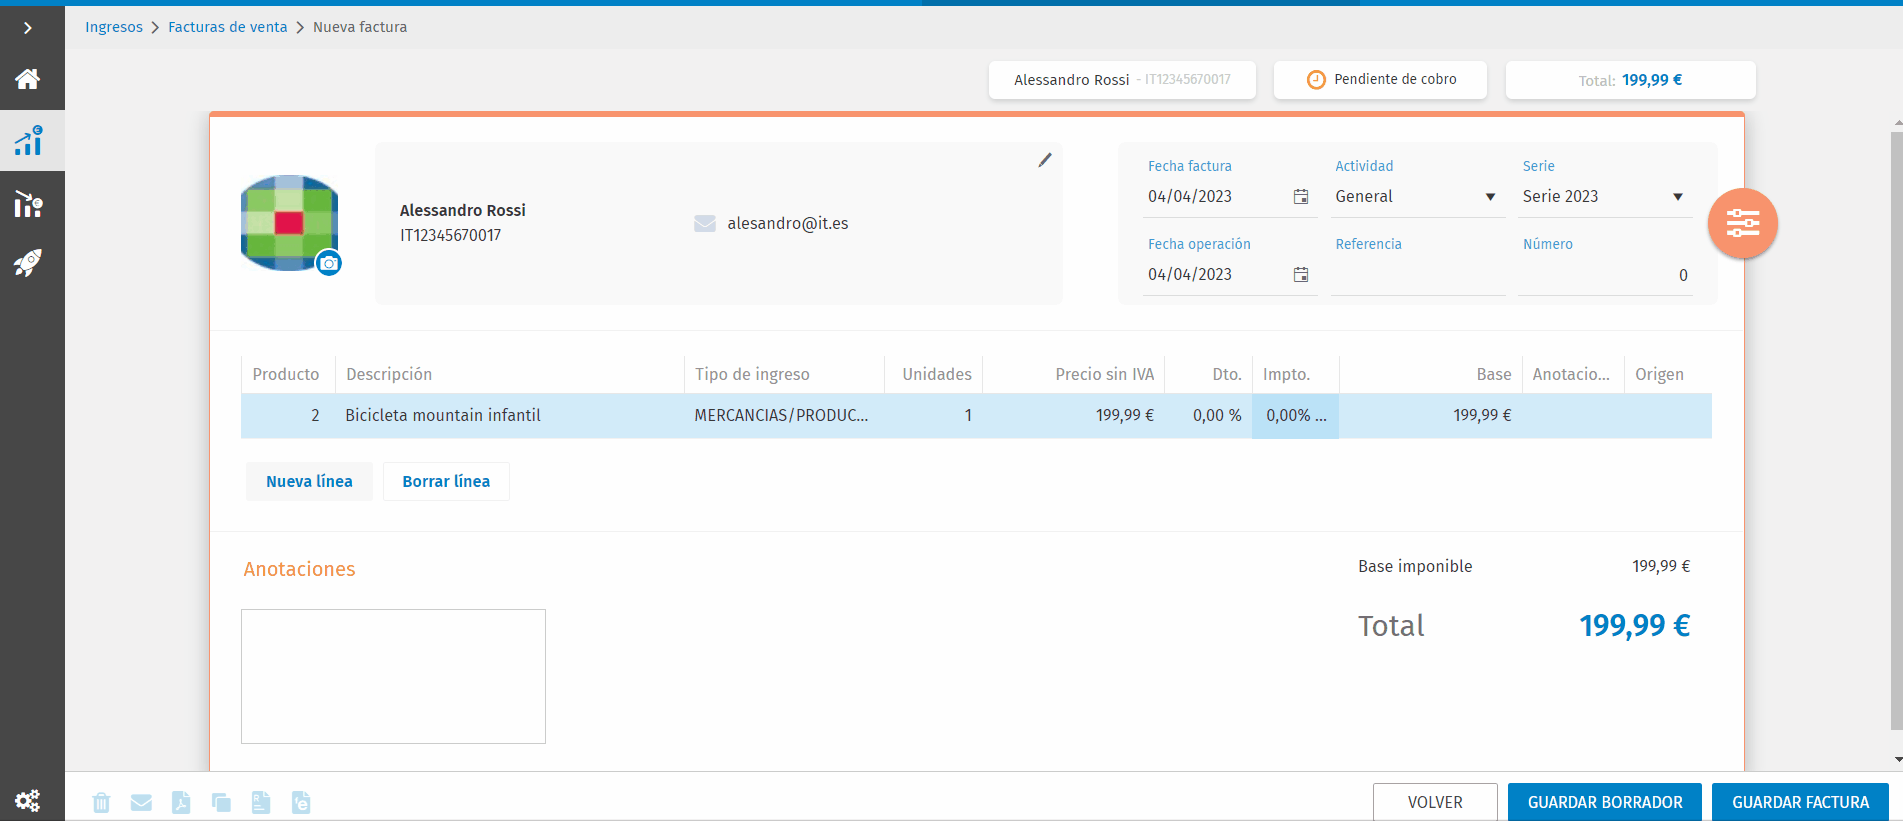The image size is (1903, 821).
Task: Open the income chart sidebar icon
Action: tap(28, 141)
